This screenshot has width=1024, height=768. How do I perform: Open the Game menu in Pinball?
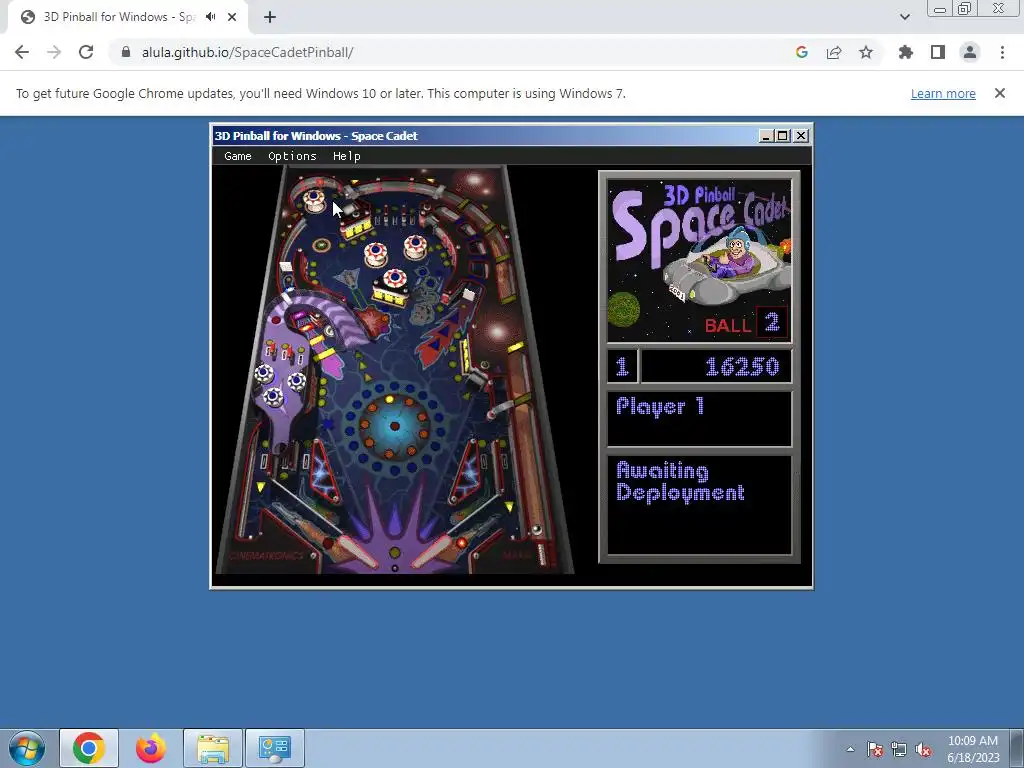tap(238, 156)
